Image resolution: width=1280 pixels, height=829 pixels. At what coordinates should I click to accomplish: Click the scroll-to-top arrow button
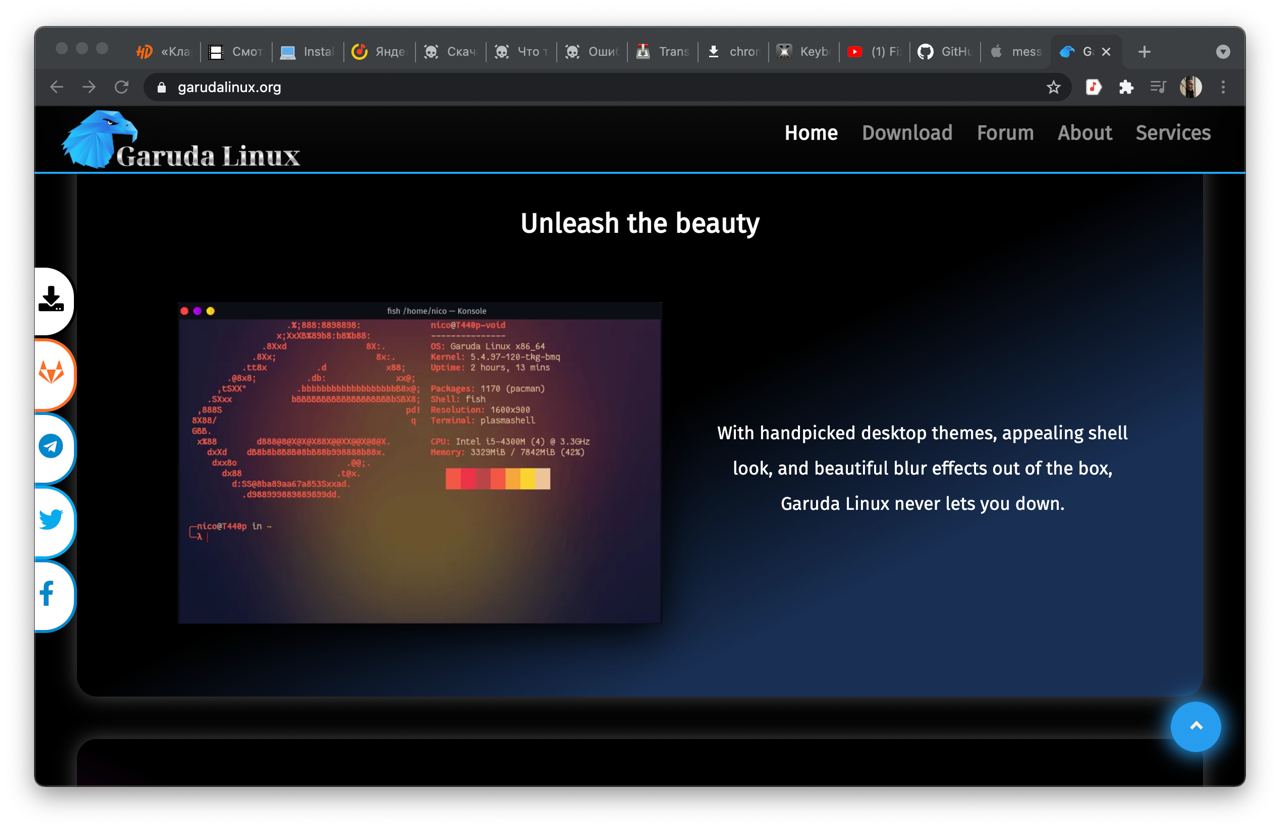coord(1196,726)
